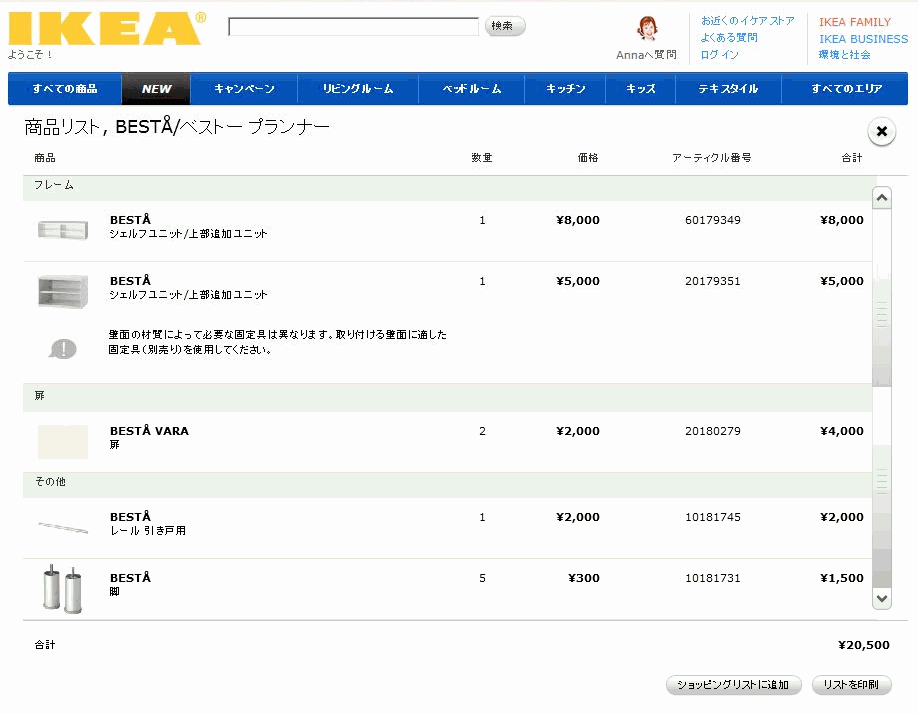
Task: Click the BESTÅ VARA door thumbnail
Action: click(63, 441)
